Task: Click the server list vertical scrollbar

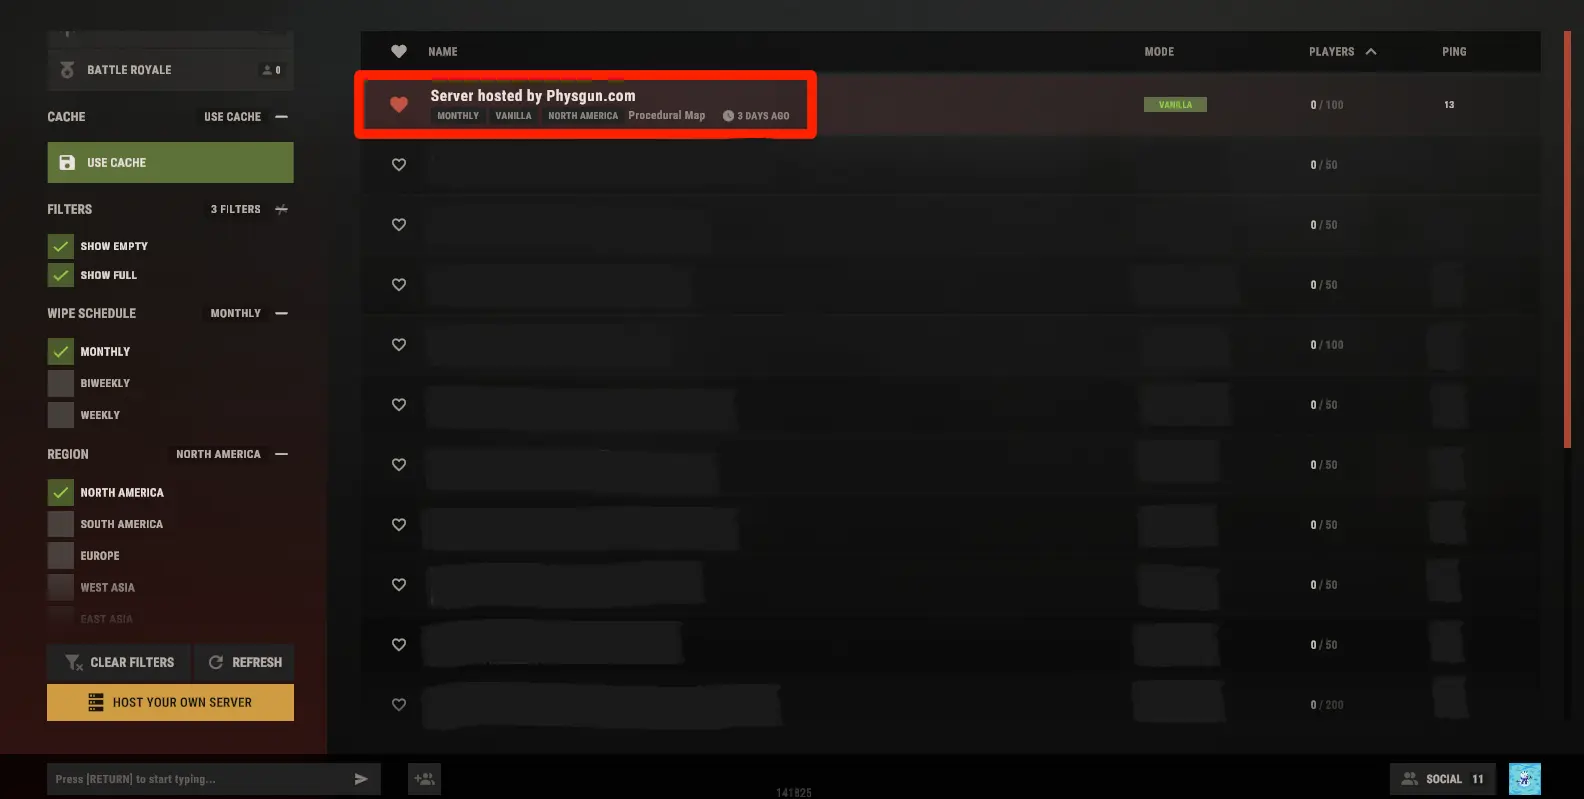Action: [x=1567, y=240]
